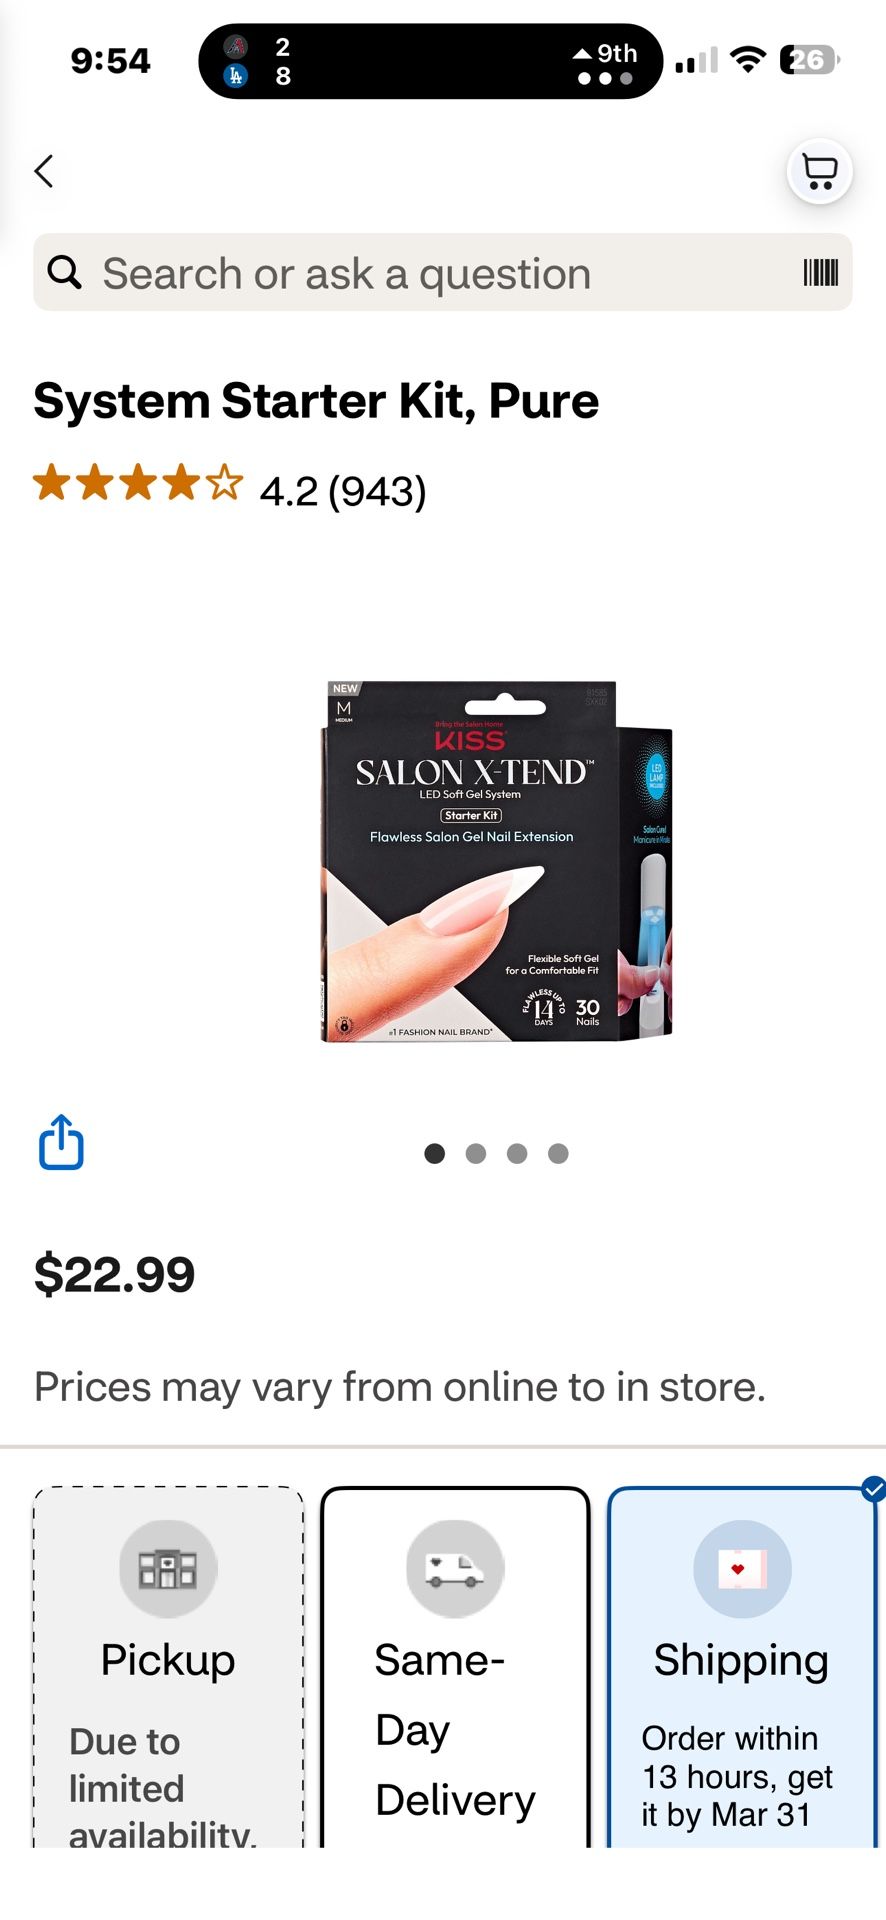Share this product via share icon
886x1920 pixels.
coord(61,1142)
